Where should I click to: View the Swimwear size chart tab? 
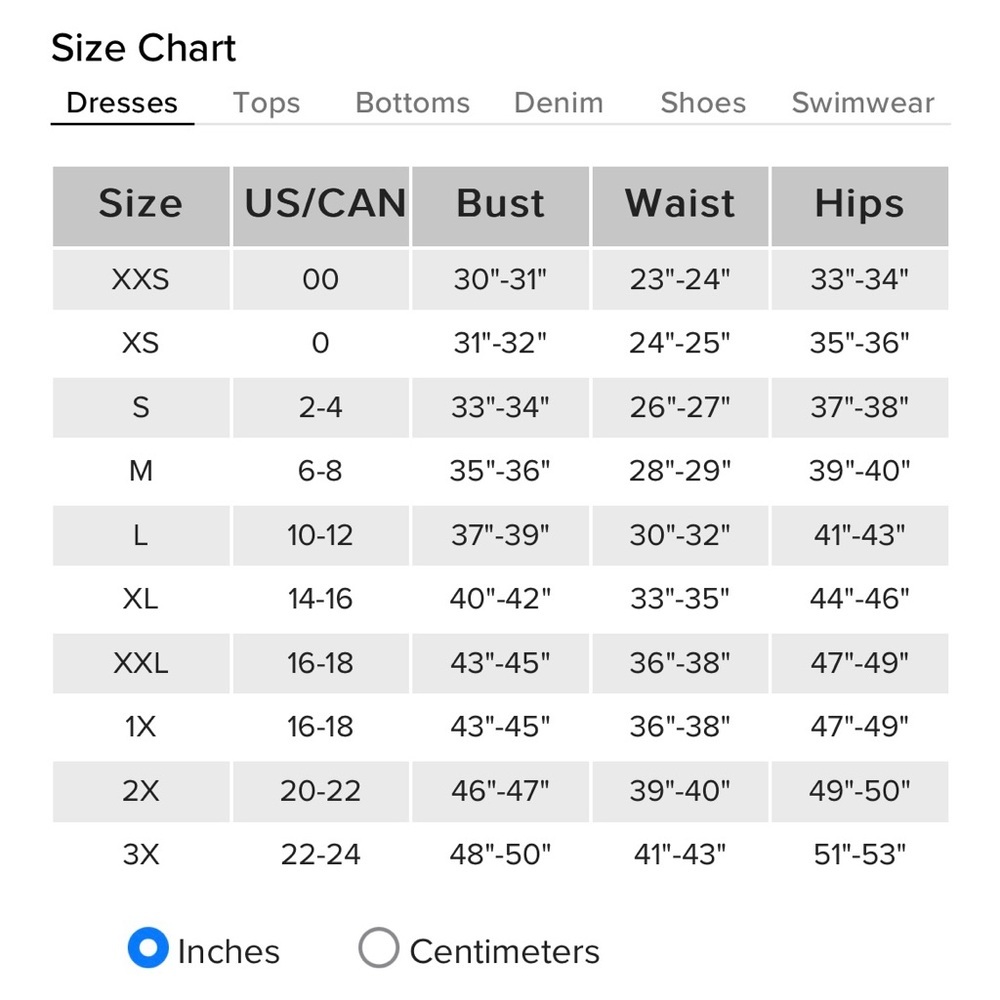click(x=863, y=103)
